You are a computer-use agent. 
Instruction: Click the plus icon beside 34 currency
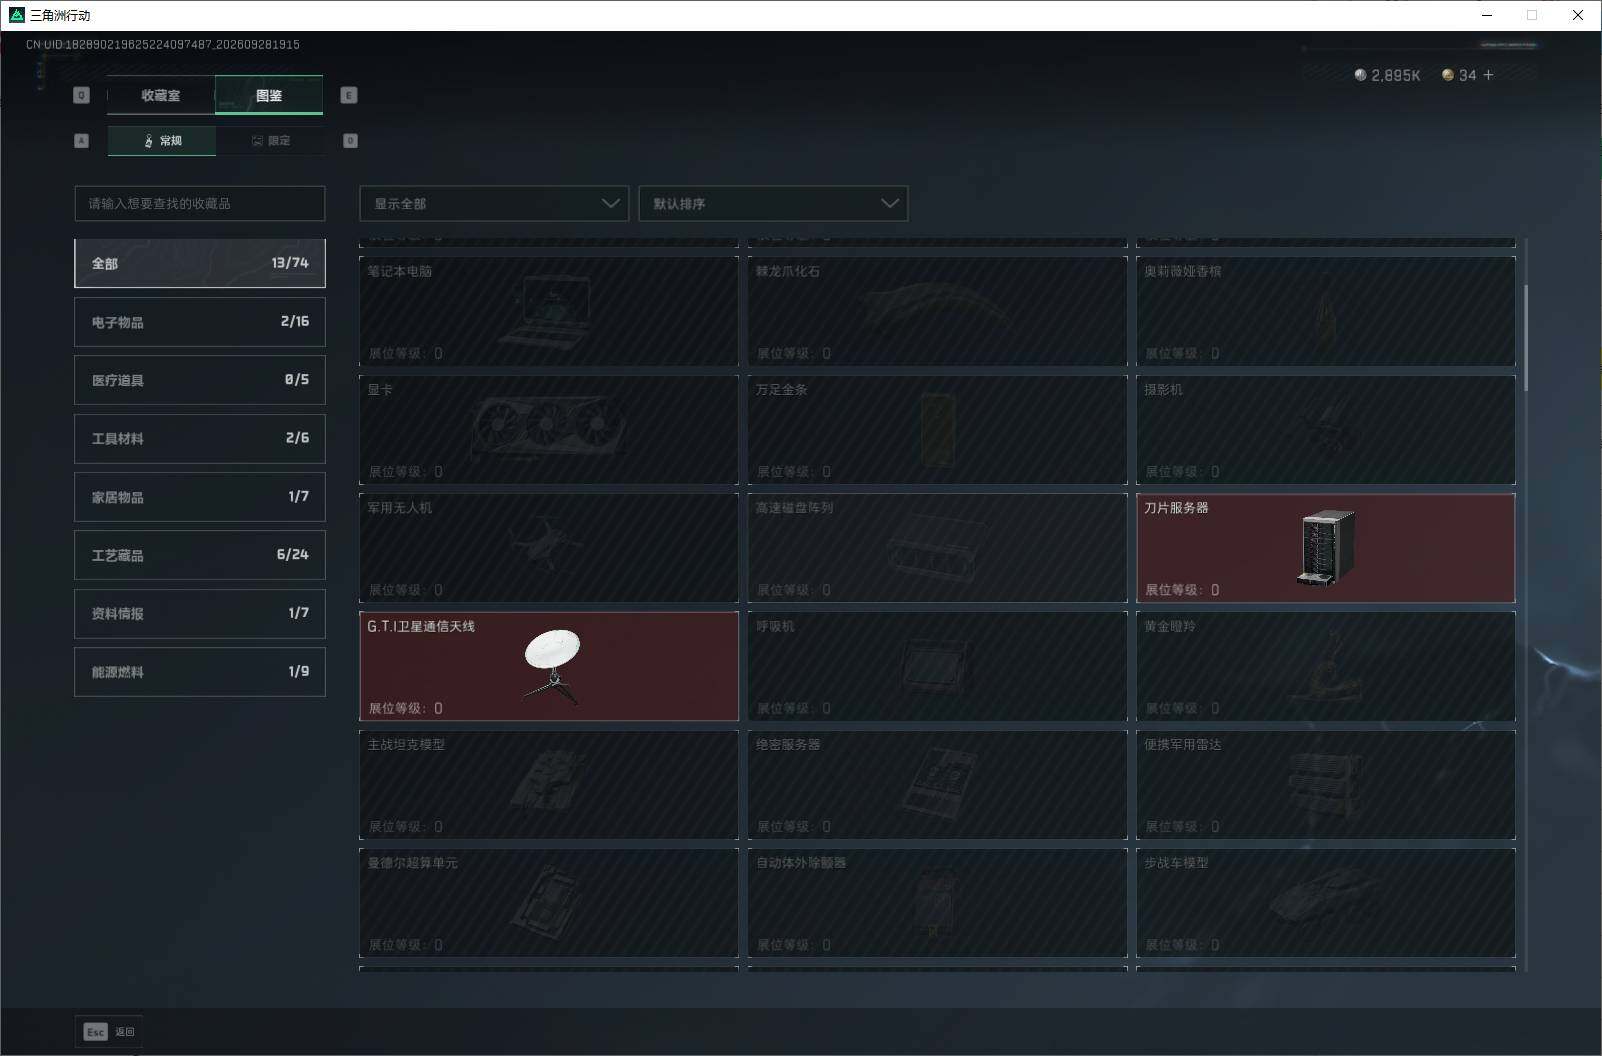[1488, 75]
